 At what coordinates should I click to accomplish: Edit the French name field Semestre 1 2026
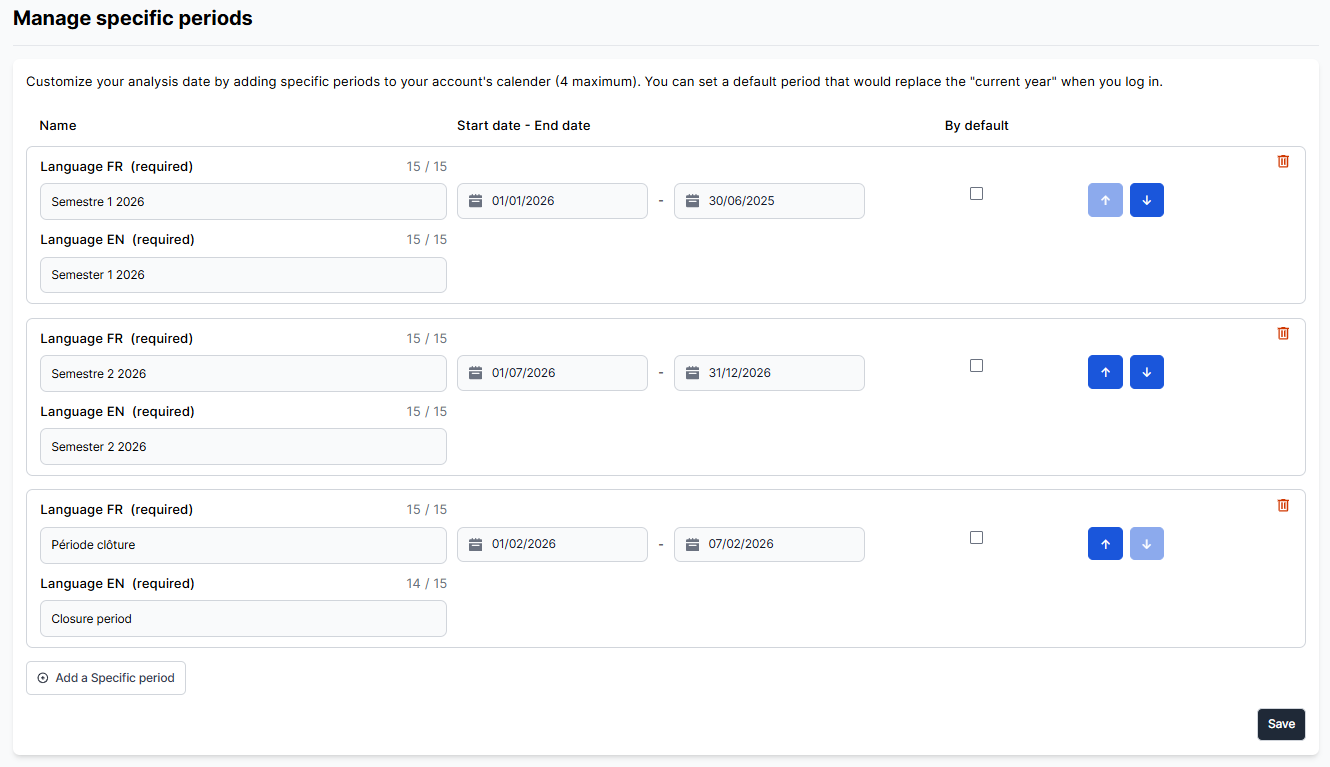tap(243, 202)
